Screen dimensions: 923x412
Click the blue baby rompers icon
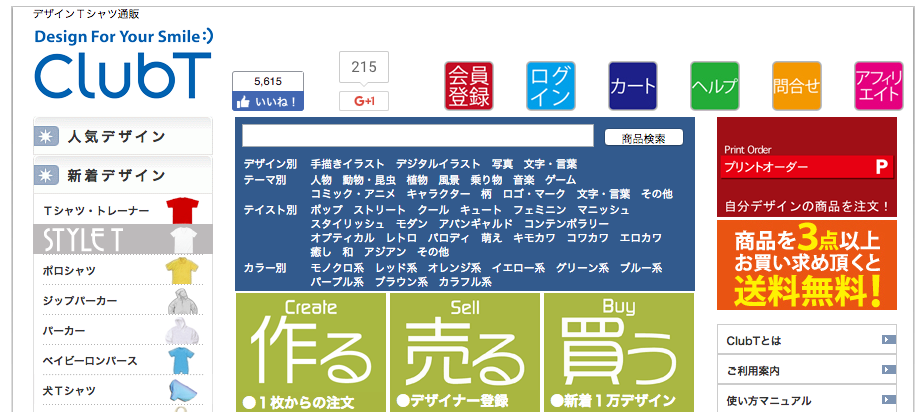click(181, 361)
